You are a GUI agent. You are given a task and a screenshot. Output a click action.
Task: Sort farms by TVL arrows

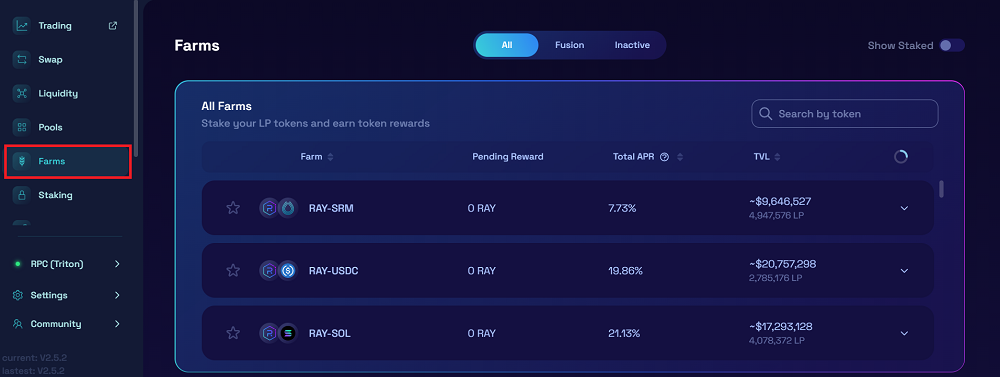tap(777, 157)
